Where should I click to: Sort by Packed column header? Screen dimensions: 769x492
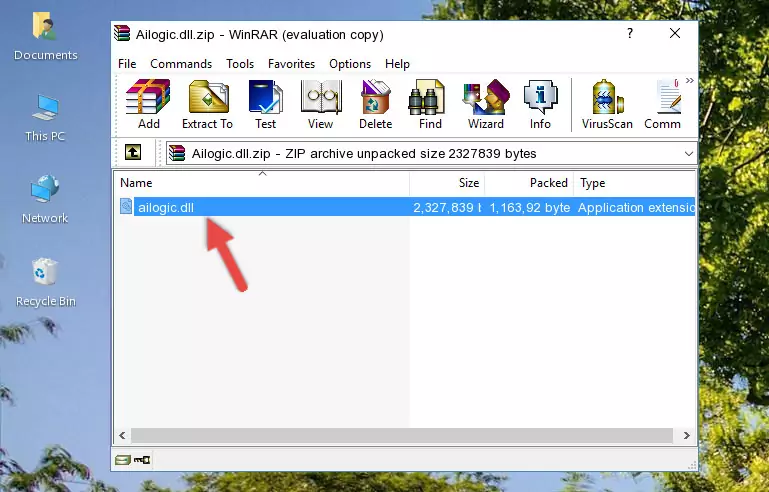coord(529,183)
